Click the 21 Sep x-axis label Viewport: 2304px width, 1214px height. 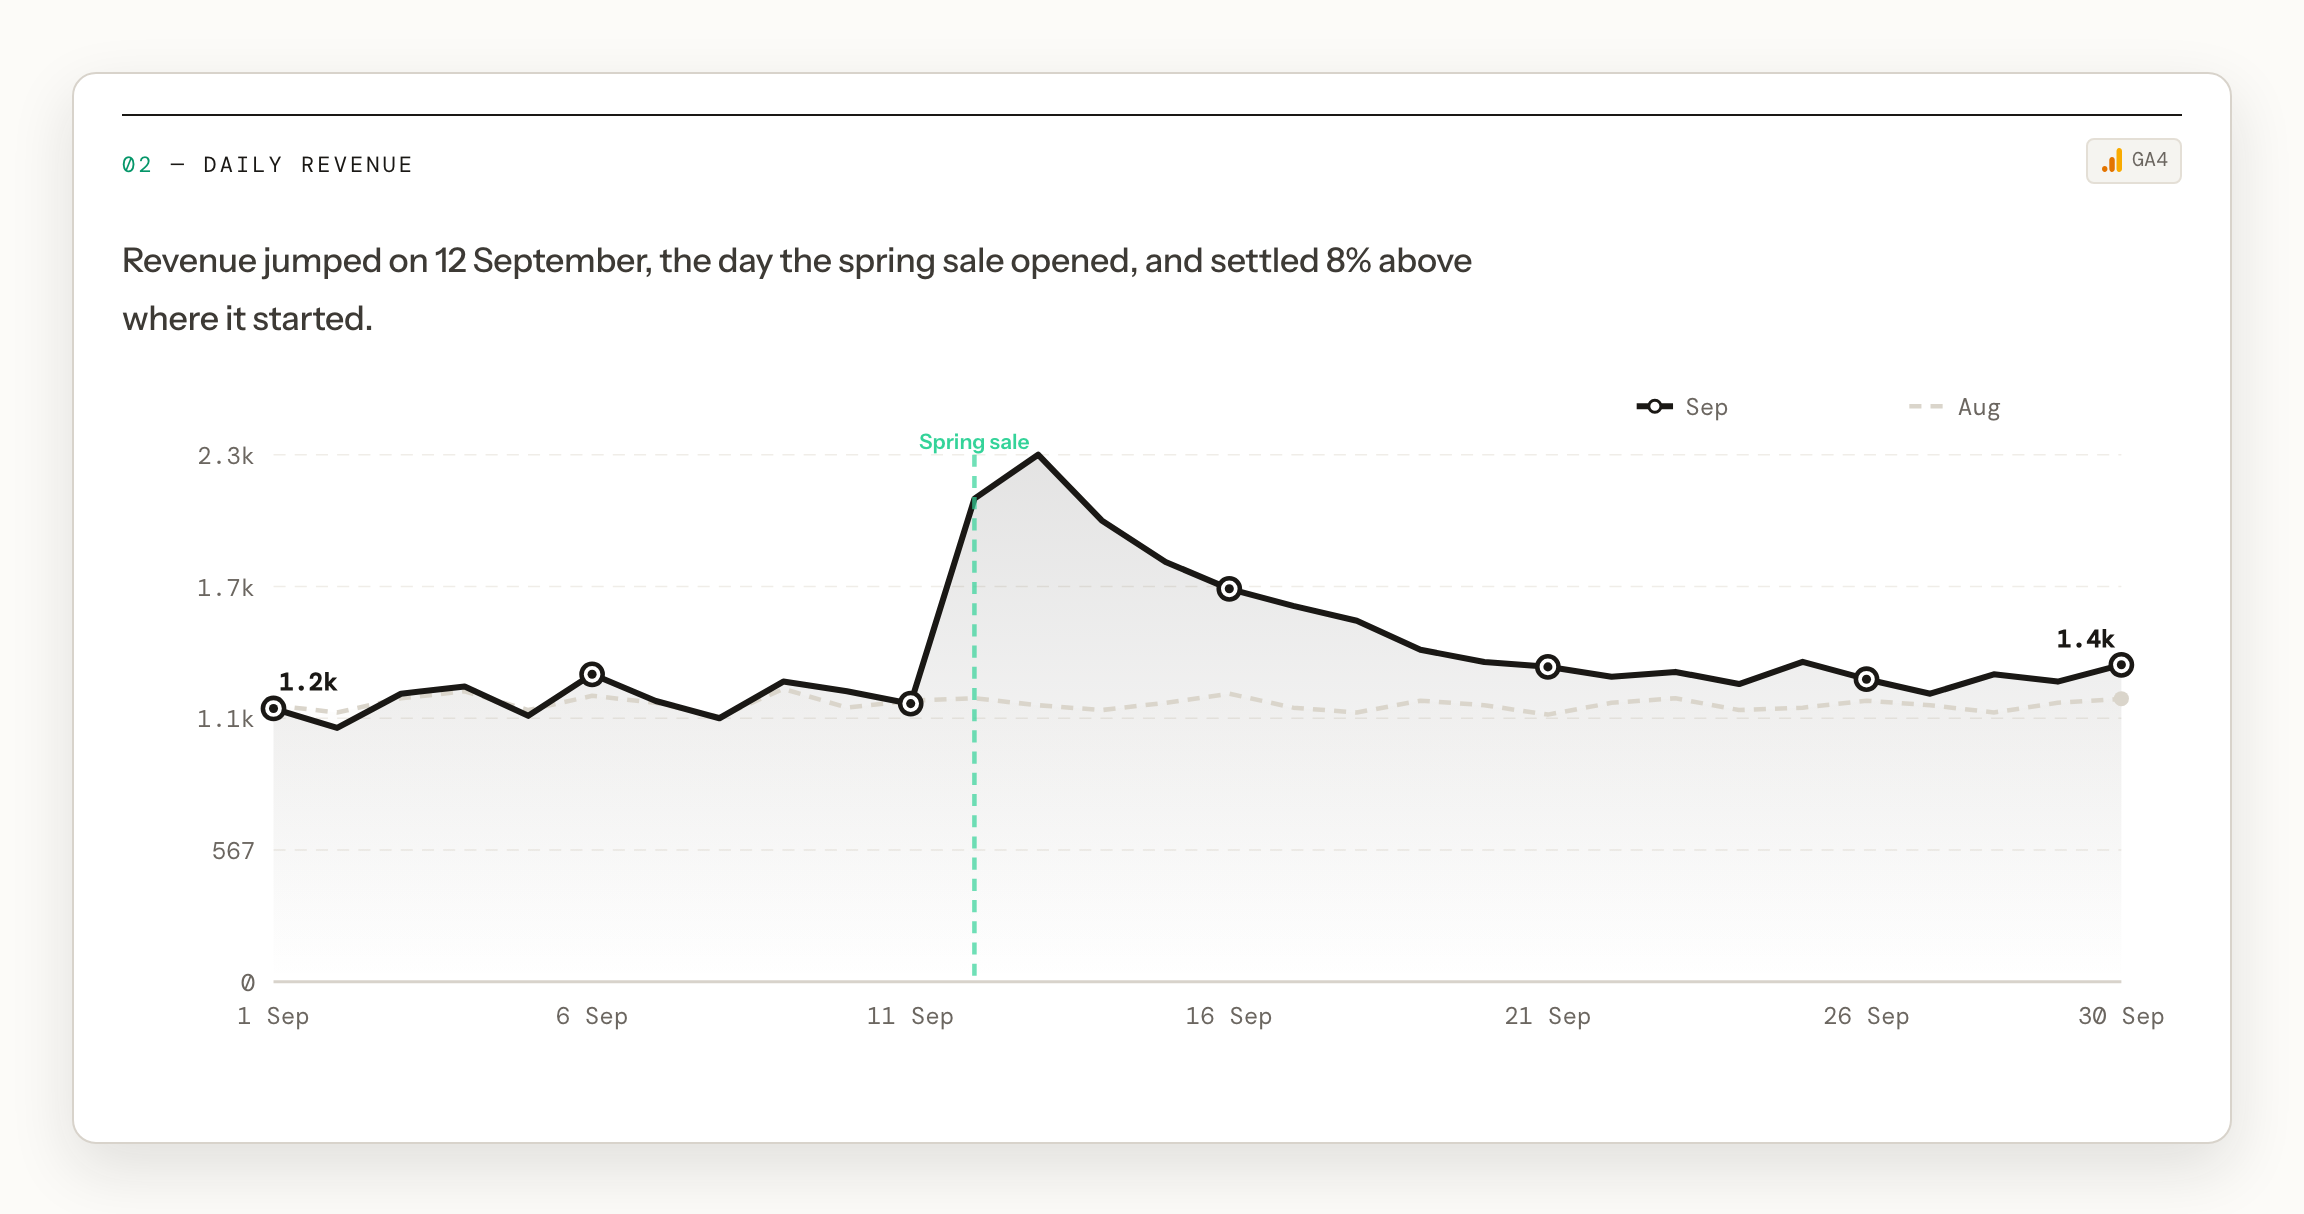coord(1547,1016)
